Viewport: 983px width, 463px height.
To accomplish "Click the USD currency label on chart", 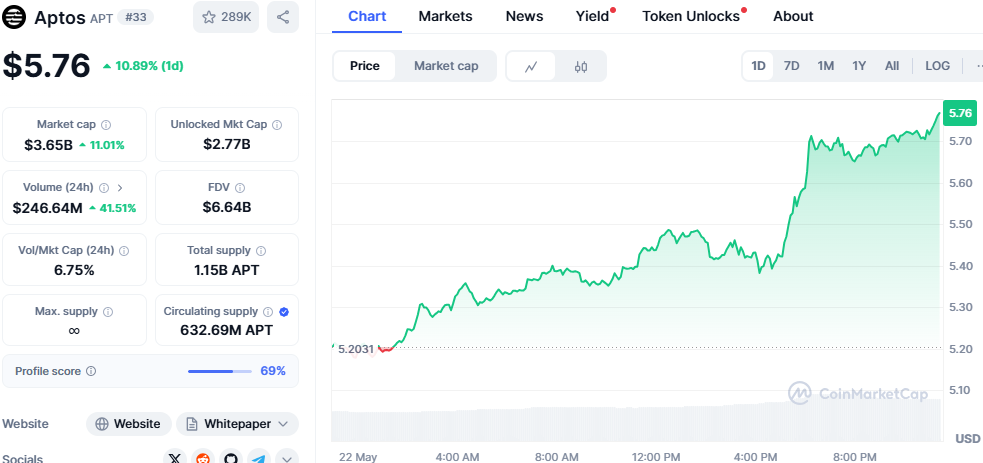I will [967, 437].
